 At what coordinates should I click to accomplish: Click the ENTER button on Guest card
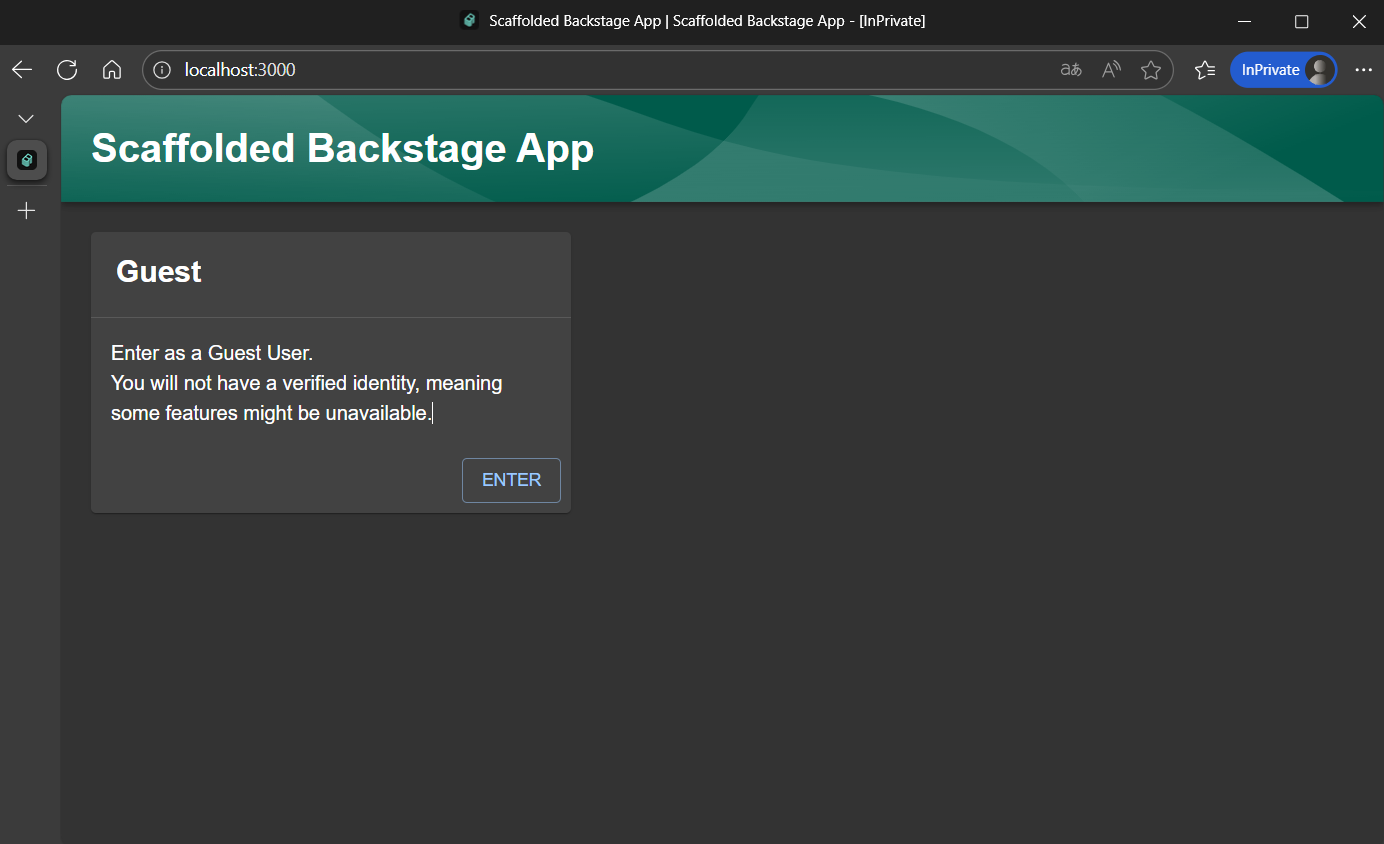pos(511,480)
